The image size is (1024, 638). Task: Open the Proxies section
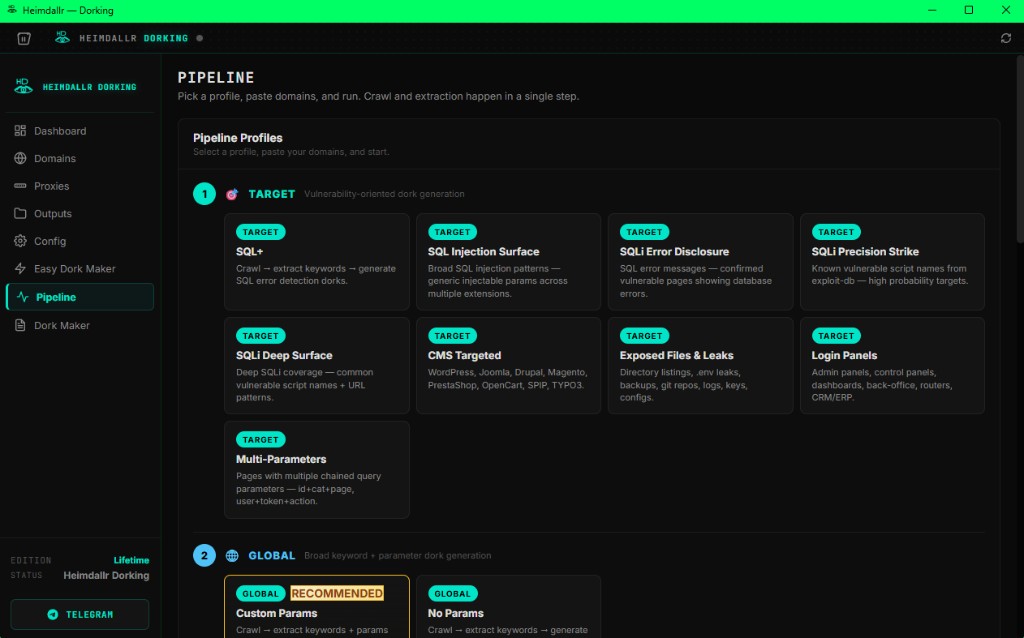click(80, 186)
